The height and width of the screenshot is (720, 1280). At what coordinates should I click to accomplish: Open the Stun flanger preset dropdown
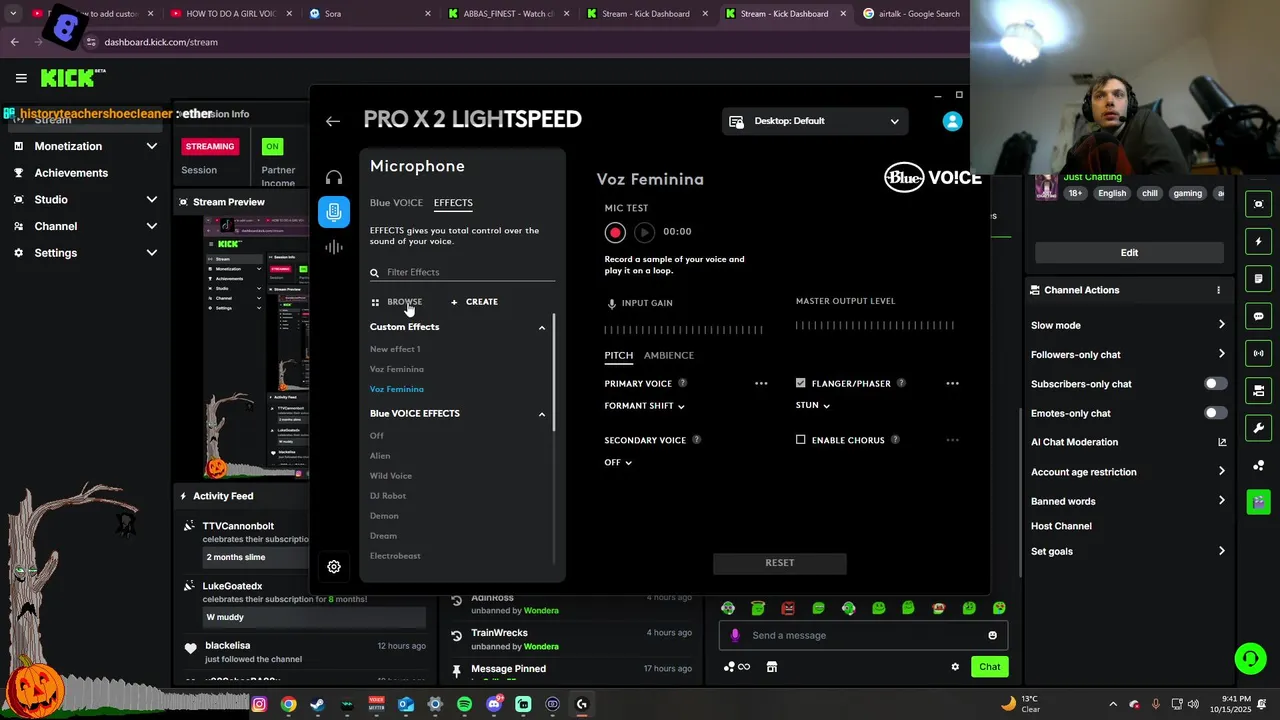[x=813, y=405]
